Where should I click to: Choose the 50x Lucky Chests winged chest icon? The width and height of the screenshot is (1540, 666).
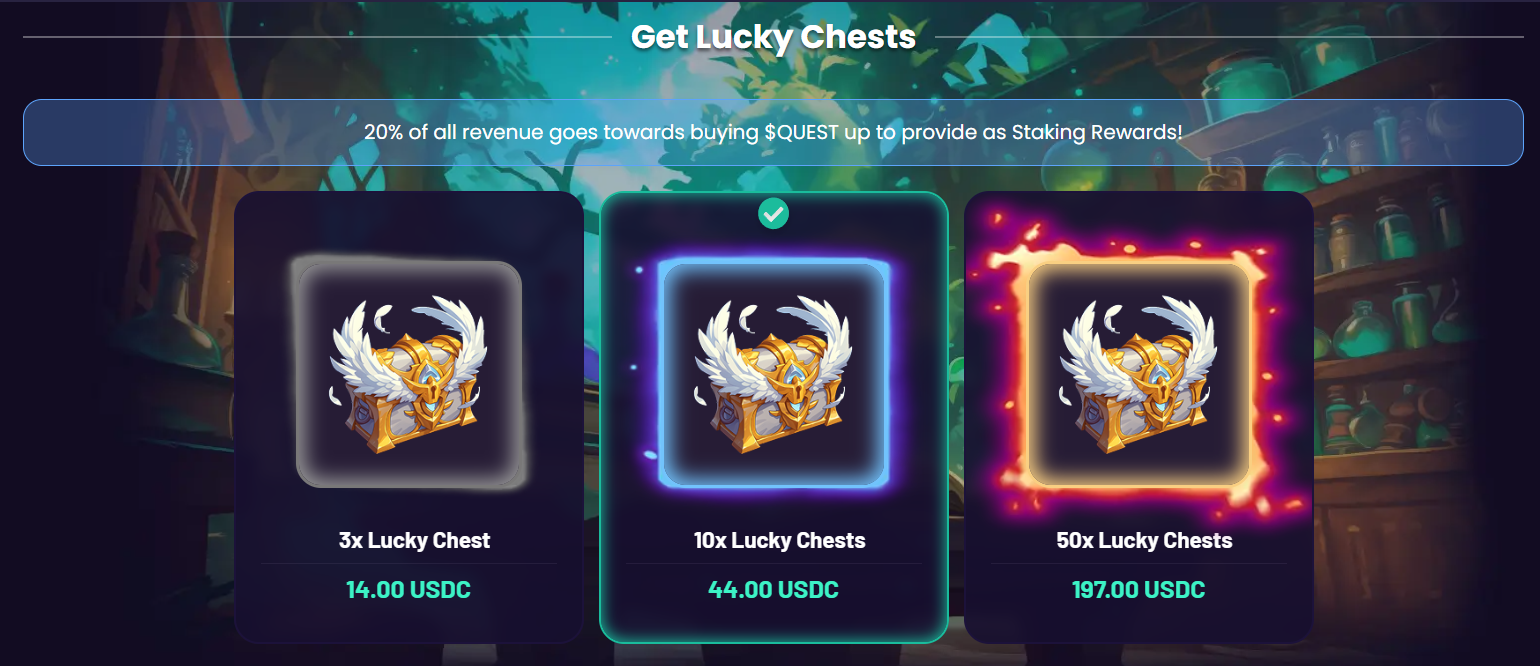click(x=1138, y=373)
